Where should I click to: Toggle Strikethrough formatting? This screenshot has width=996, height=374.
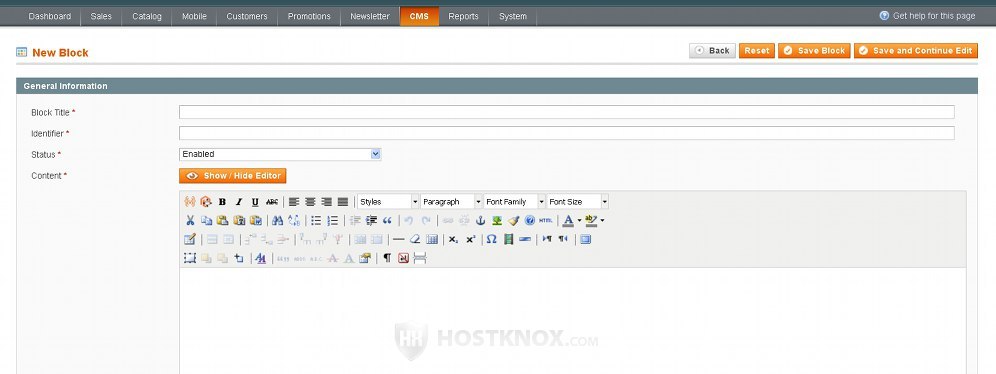pos(272,202)
